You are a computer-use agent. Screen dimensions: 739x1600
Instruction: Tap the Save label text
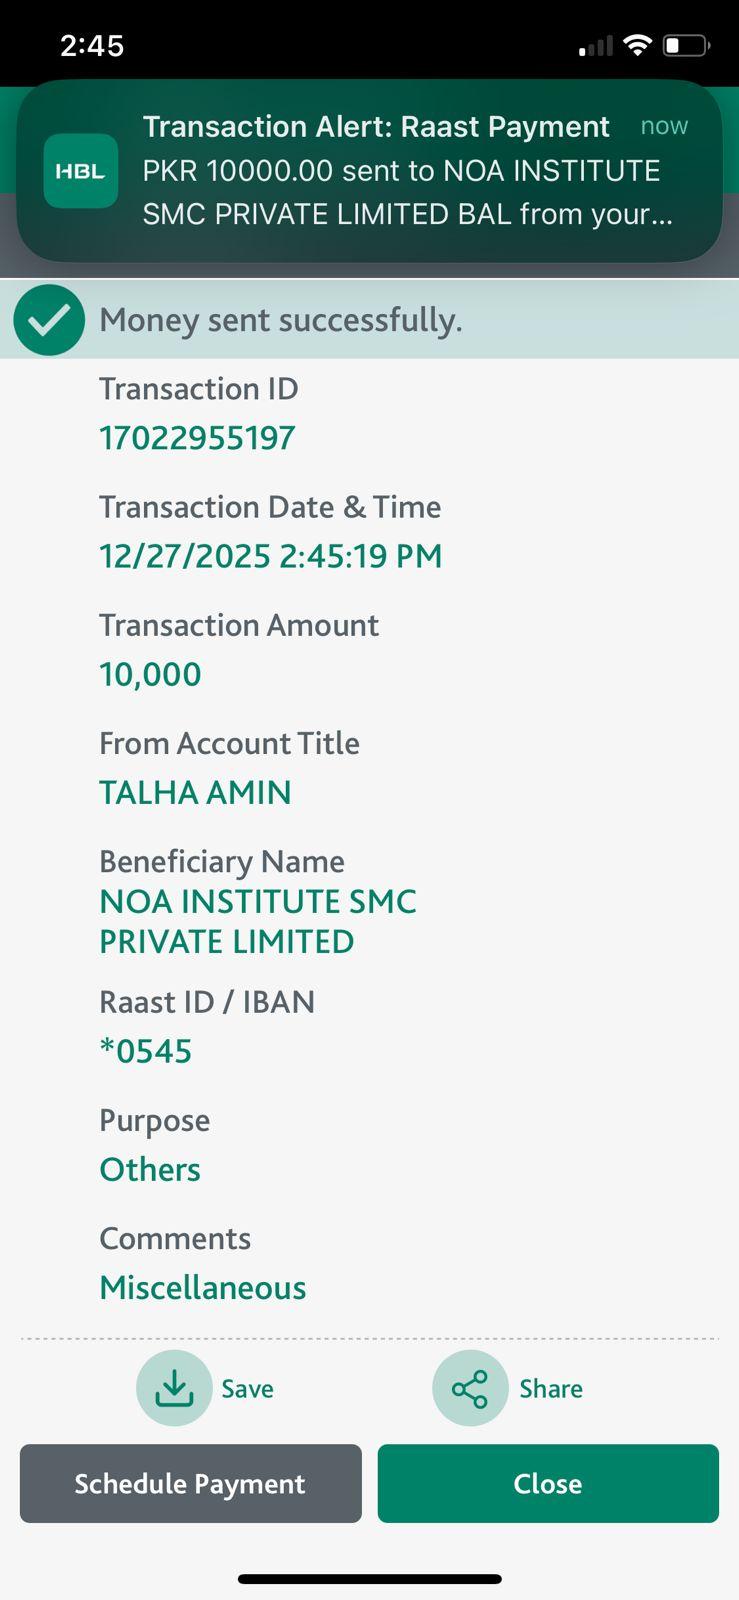(247, 1389)
